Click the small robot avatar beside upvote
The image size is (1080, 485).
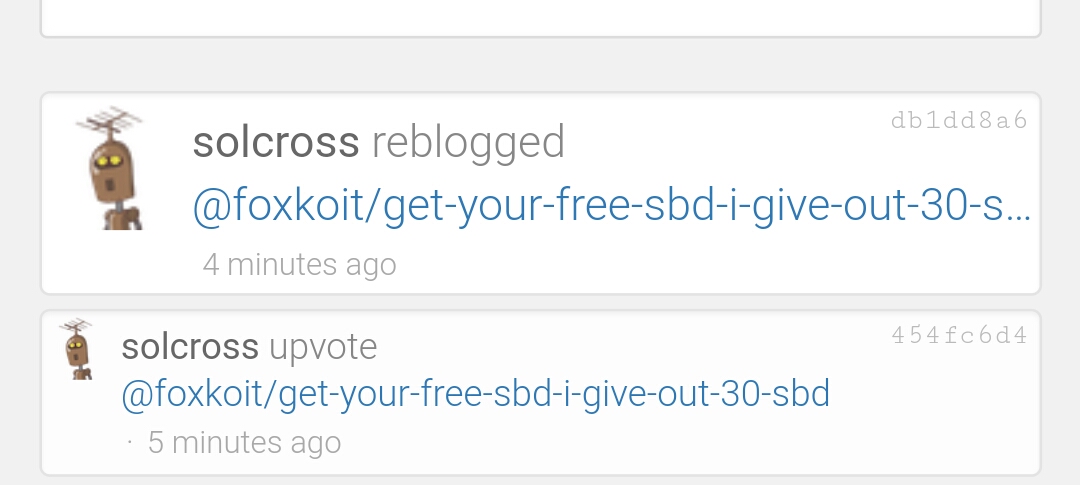point(76,349)
